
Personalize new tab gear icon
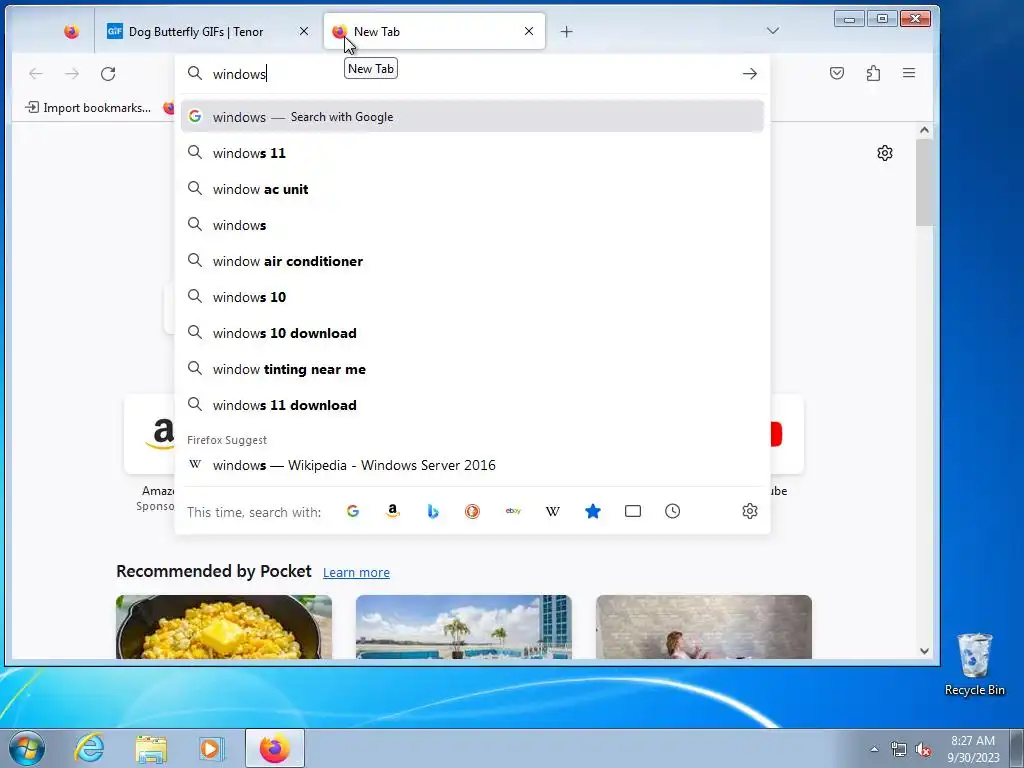885,153
